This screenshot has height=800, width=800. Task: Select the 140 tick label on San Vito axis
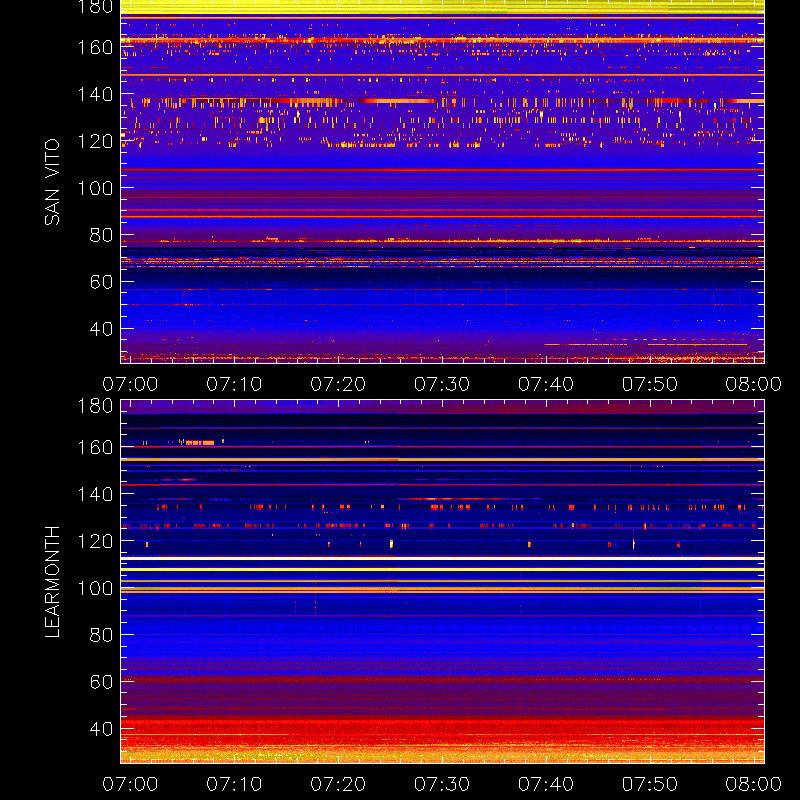click(95, 94)
